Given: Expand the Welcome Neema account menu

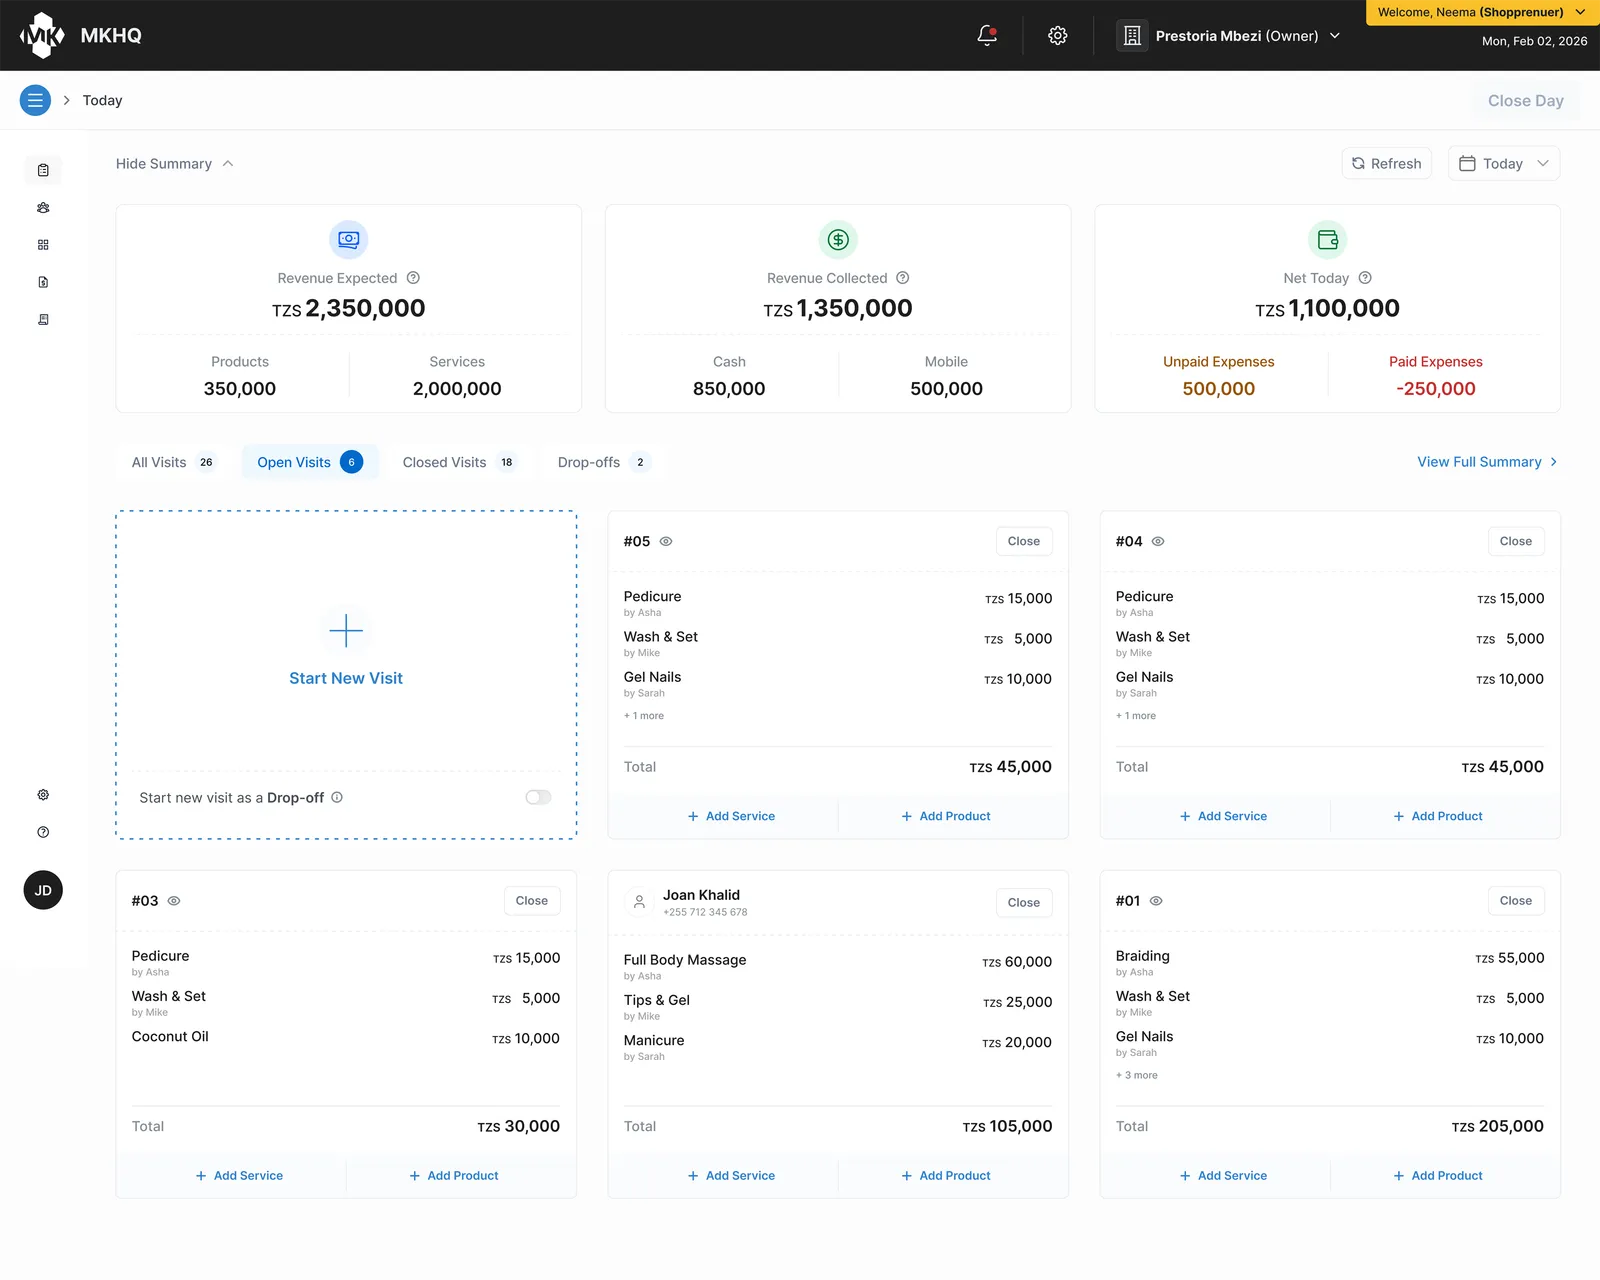Looking at the screenshot, I should (1482, 12).
